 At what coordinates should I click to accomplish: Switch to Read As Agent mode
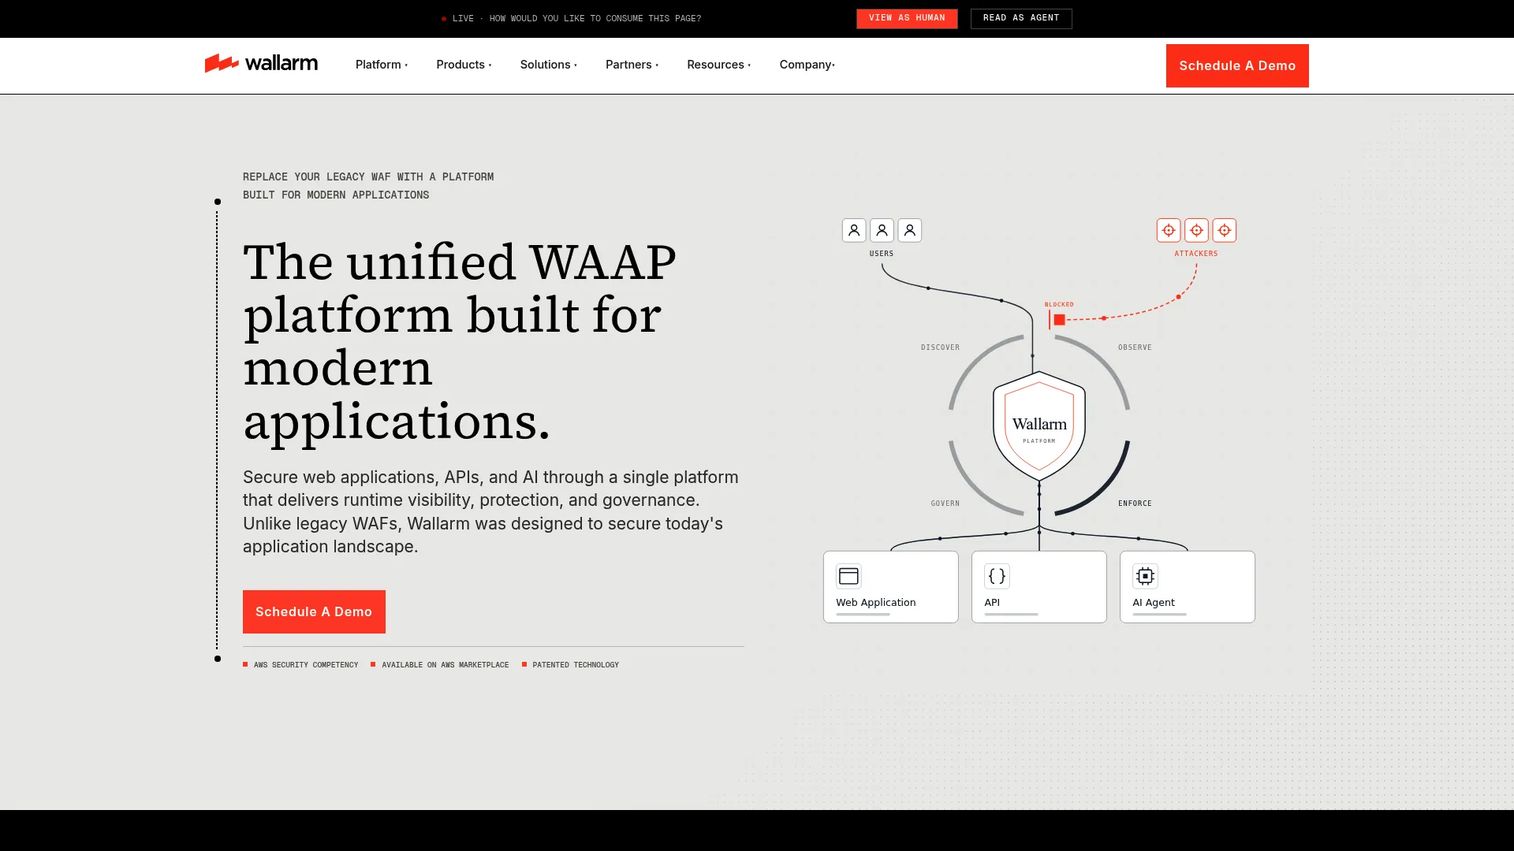1021,18
